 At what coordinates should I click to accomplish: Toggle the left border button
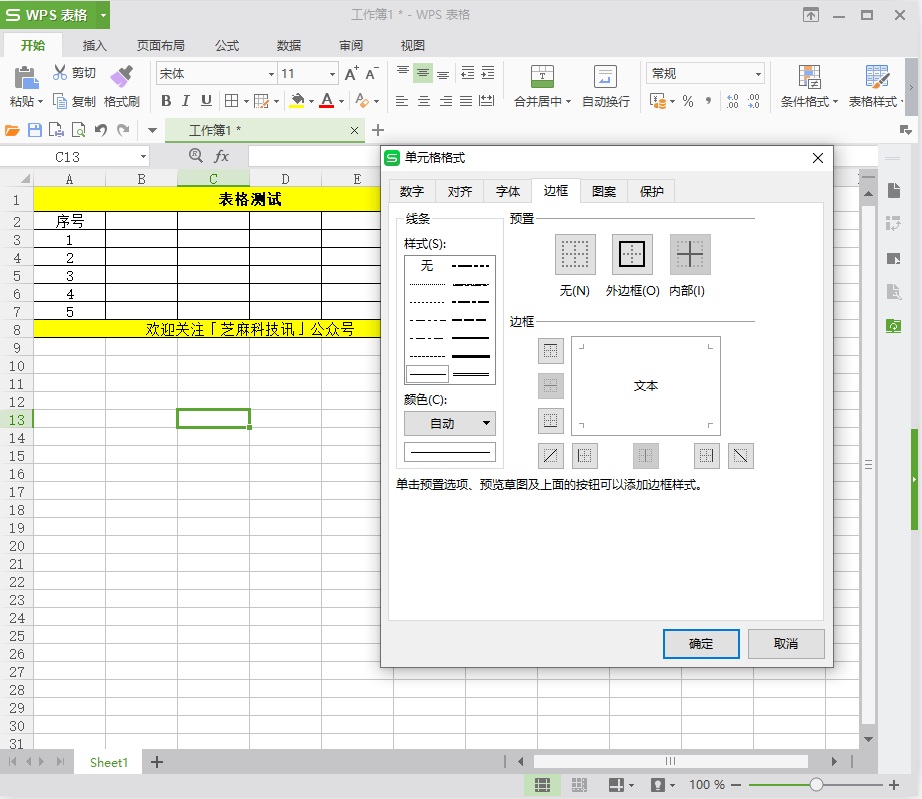click(584, 456)
